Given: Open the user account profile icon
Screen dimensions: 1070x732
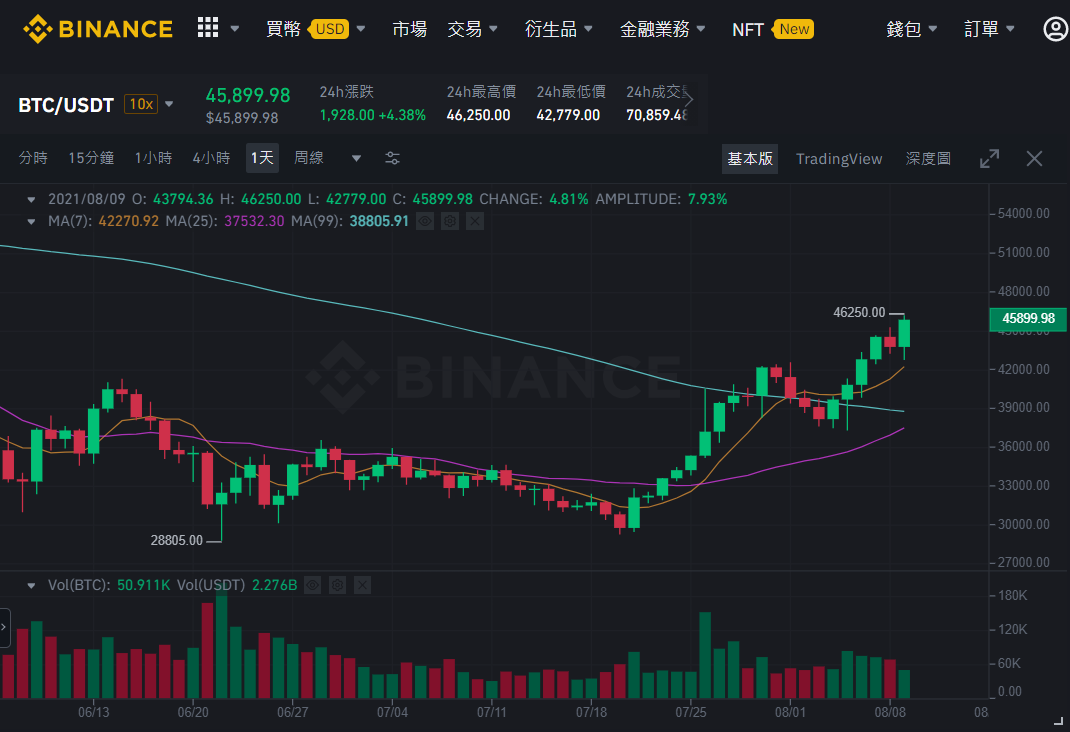Looking at the screenshot, I should (x=1056, y=29).
